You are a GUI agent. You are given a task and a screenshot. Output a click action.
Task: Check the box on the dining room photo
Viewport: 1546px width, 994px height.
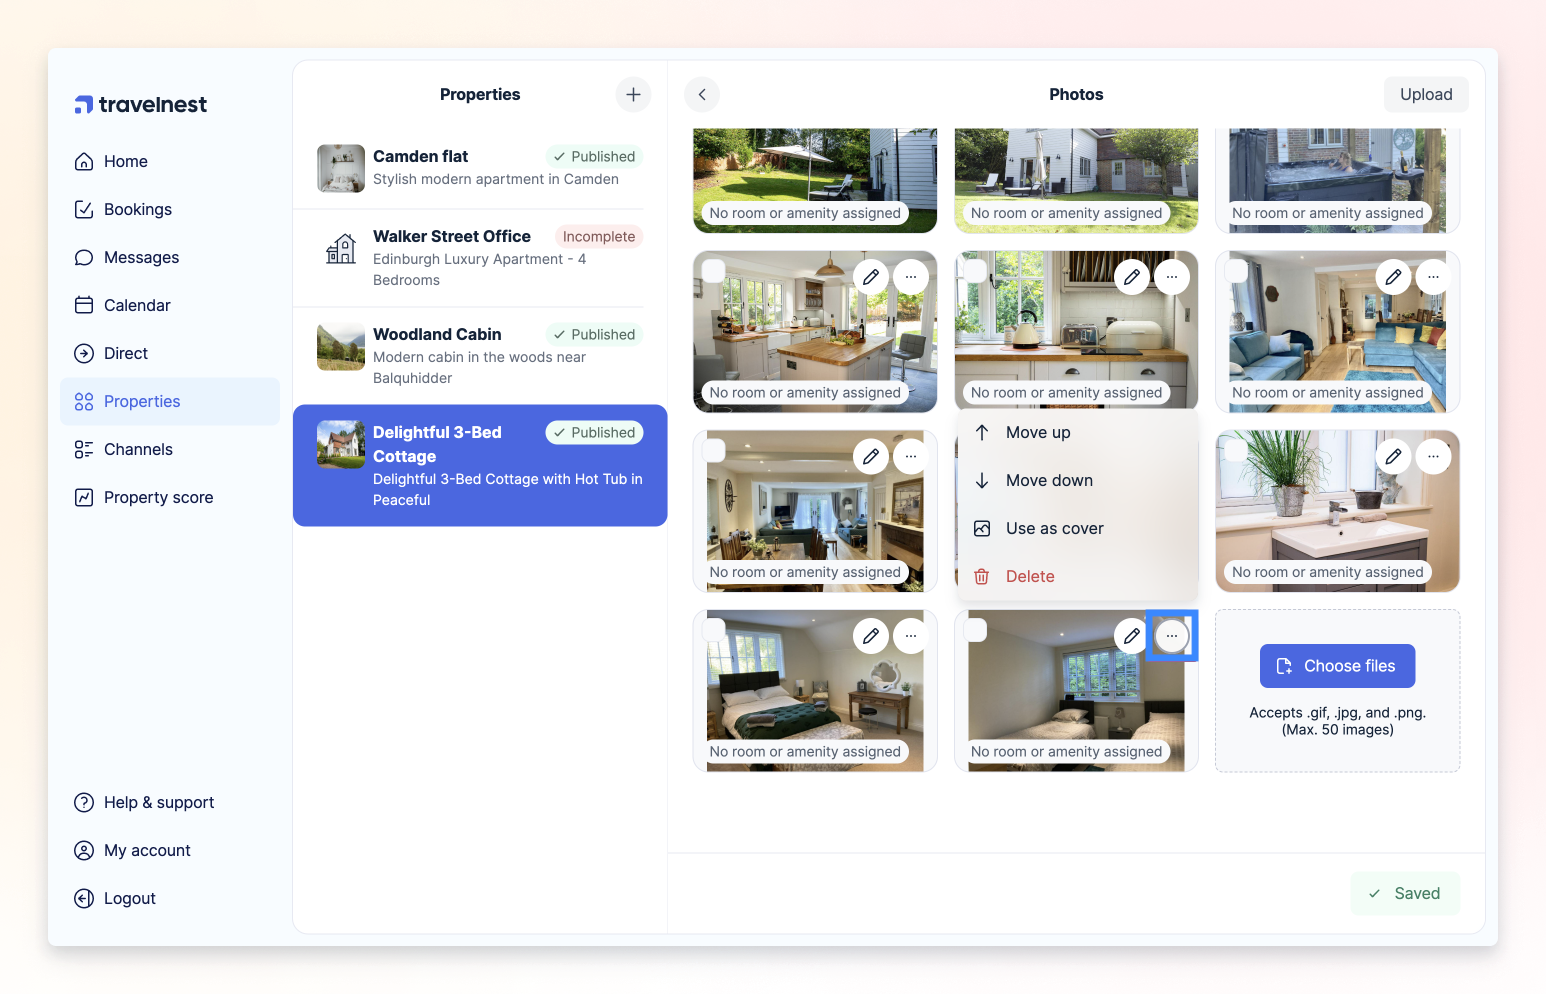pyautogui.click(x=714, y=451)
